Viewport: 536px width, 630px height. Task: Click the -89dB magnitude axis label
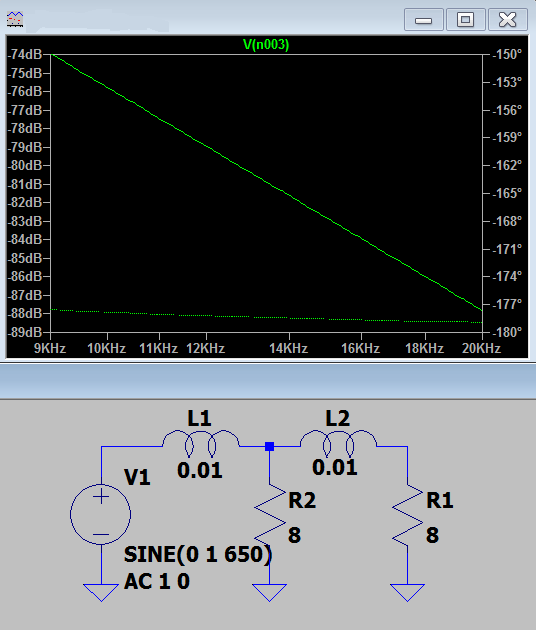click(25, 332)
